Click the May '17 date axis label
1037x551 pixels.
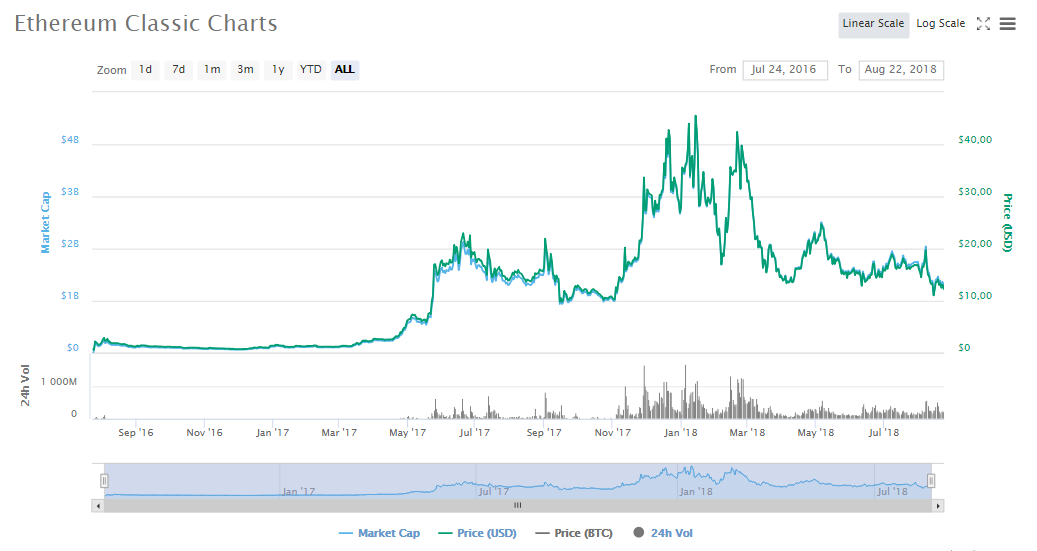(x=407, y=433)
